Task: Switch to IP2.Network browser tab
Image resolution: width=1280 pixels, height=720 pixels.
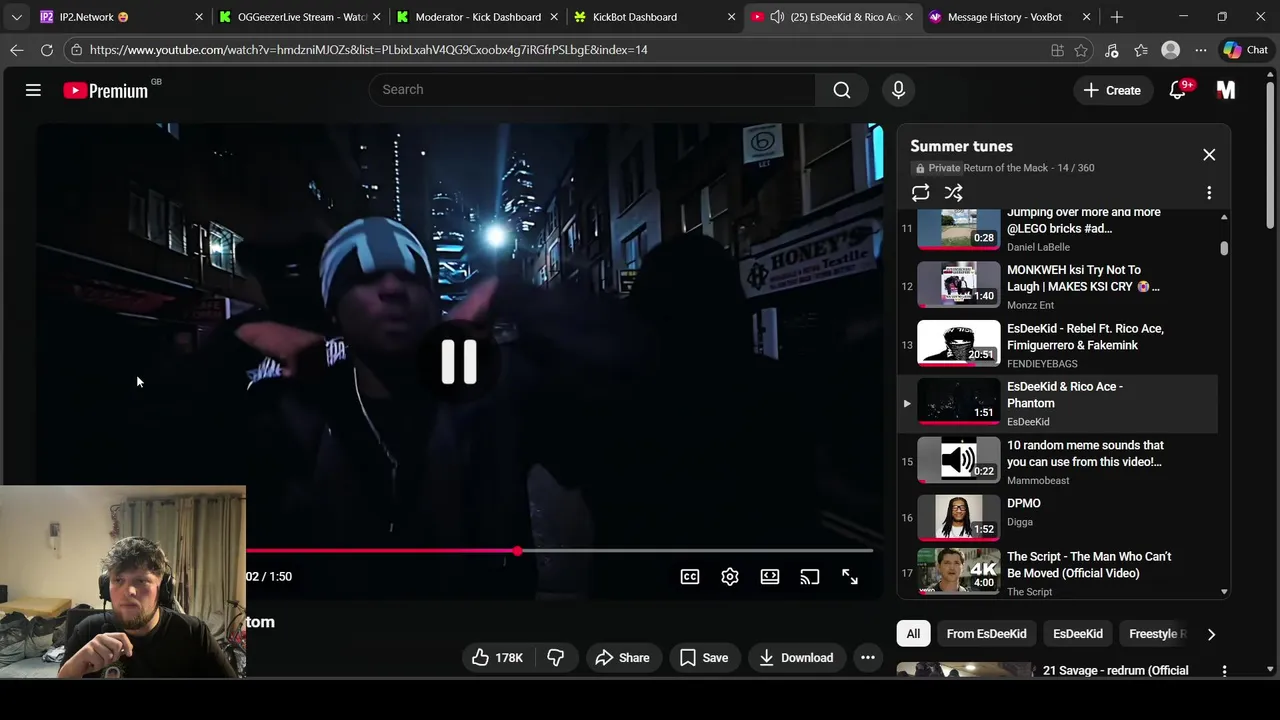Action: click(120, 17)
